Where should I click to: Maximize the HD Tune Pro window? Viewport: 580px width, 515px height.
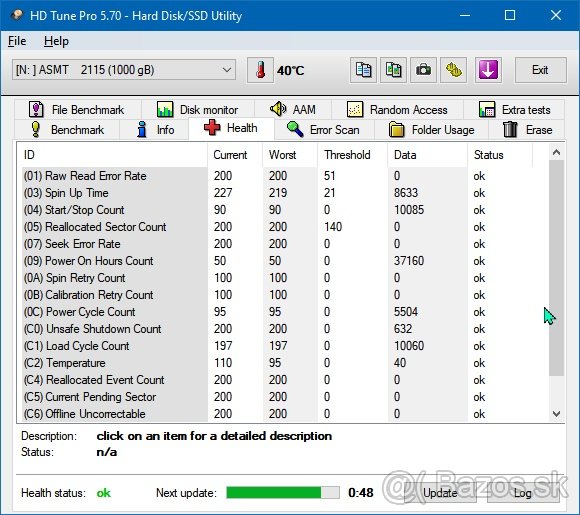pyautogui.click(x=510, y=15)
